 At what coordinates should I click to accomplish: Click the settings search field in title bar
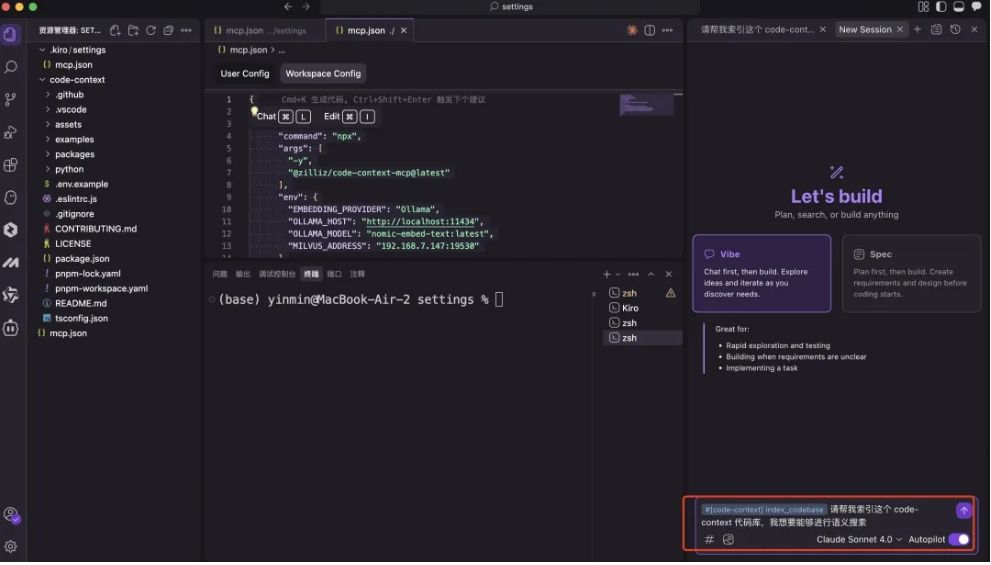click(511, 6)
